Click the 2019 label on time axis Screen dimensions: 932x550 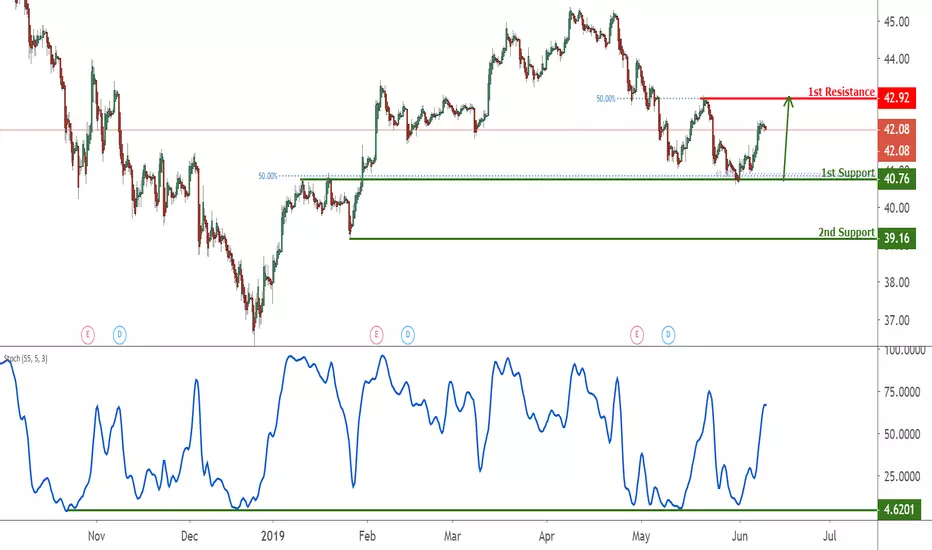point(272,536)
